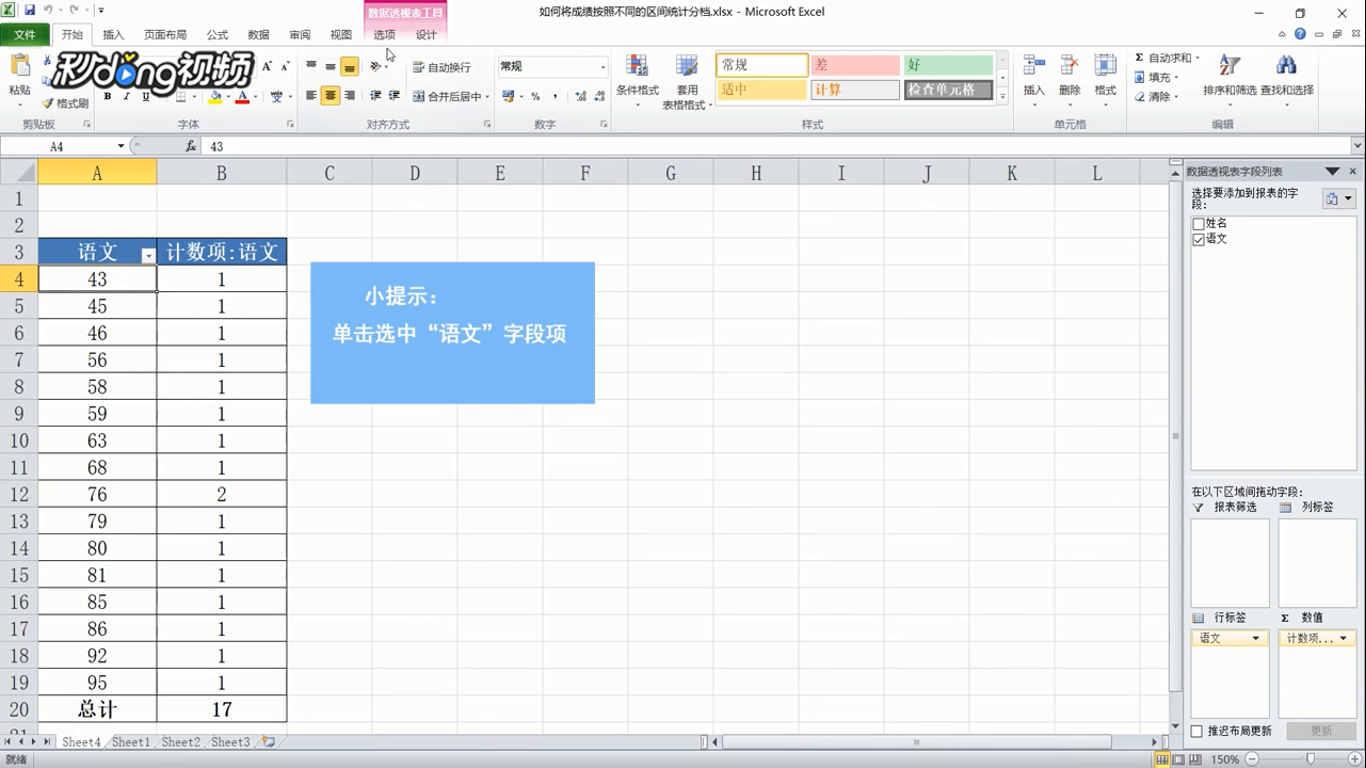Screen dimensions: 1366x768
Task: Uncheck the 语文 field checkbox
Action: [1199, 240]
